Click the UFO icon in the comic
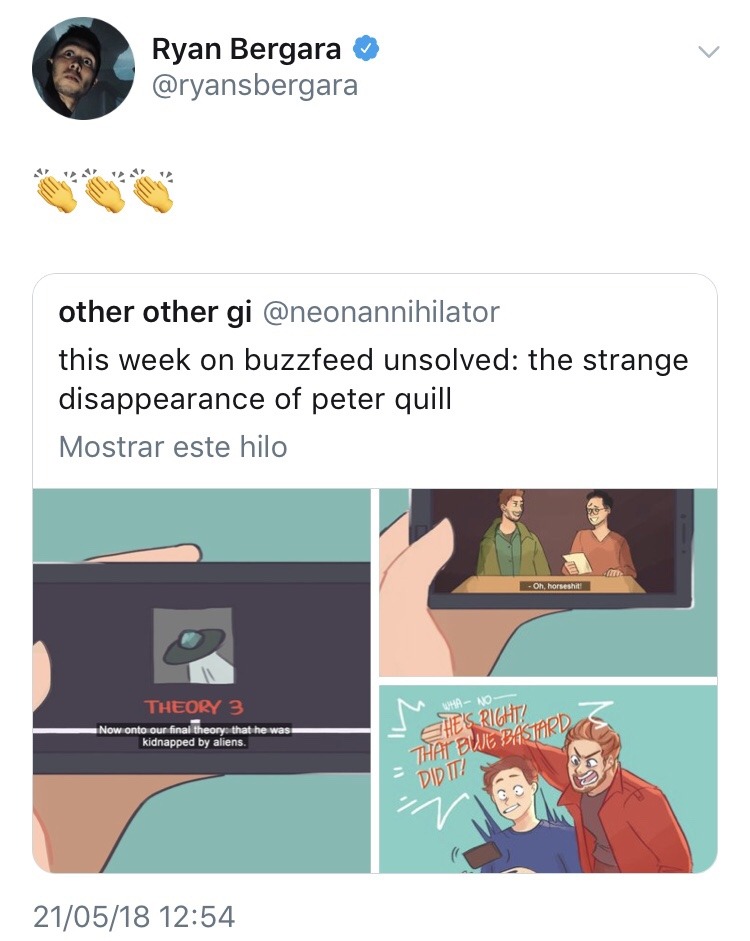750x941 pixels. coord(193,646)
